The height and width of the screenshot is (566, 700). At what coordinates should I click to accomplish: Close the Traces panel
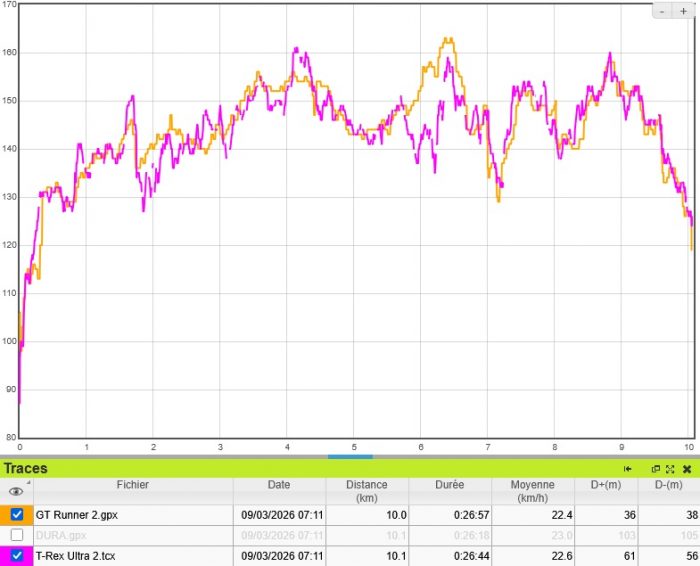(x=687, y=469)
